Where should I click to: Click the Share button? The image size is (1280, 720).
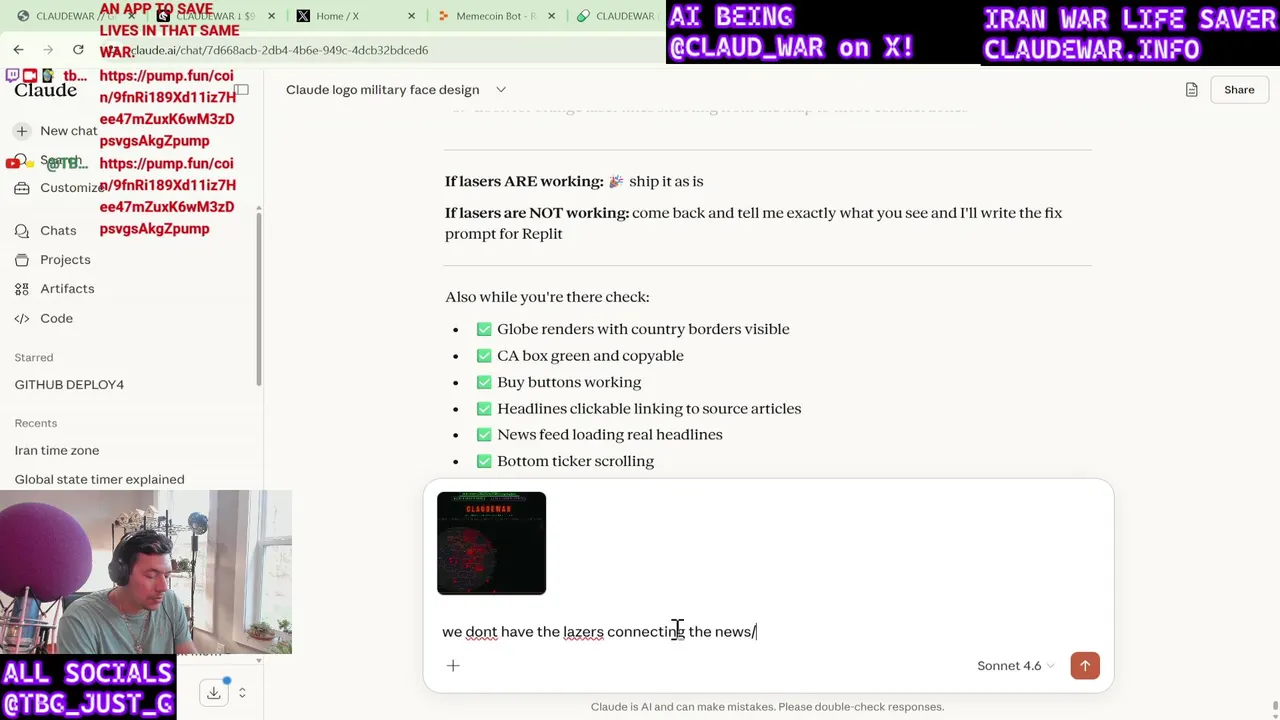coord(1239,90)
